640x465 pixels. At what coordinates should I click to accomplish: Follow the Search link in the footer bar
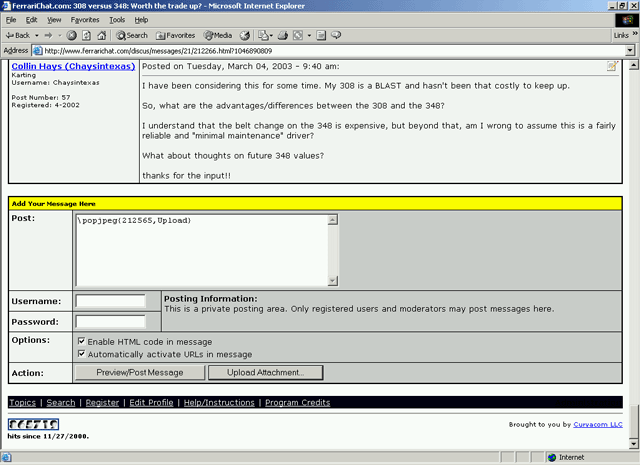(x=61, y=403)
